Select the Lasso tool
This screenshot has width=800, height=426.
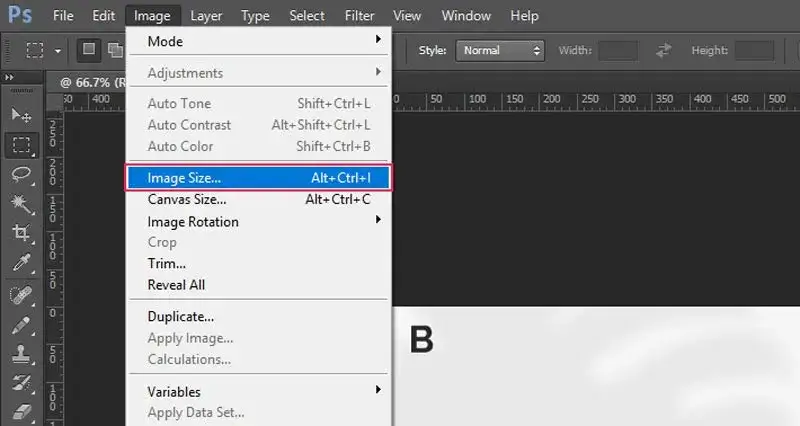point(20,174)
